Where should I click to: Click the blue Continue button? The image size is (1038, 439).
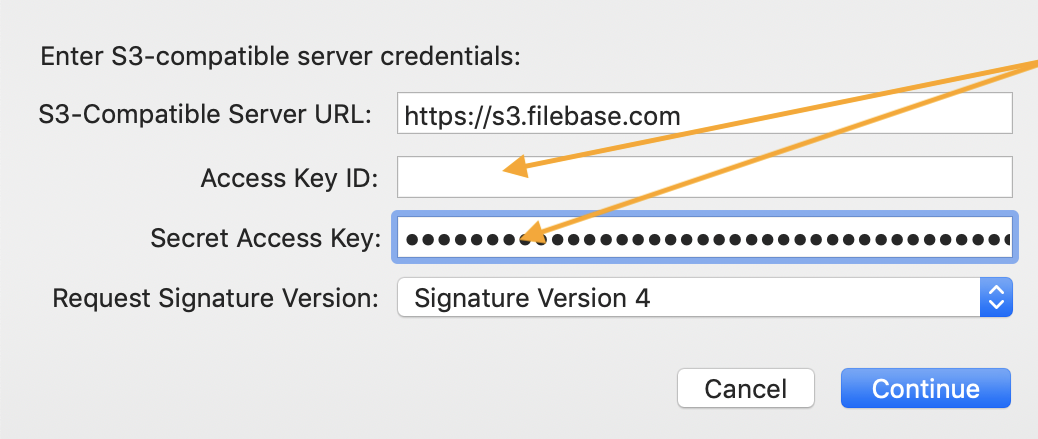click(x=925, y=388)
